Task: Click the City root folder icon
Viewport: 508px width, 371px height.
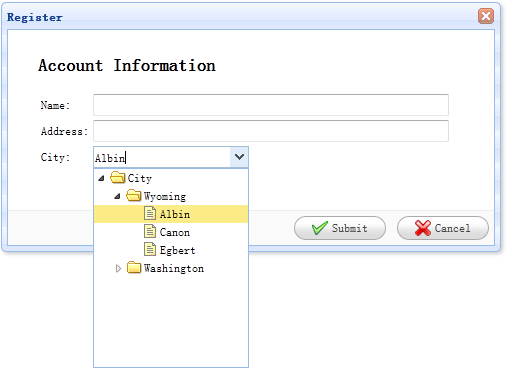Action: coord(117,178)
